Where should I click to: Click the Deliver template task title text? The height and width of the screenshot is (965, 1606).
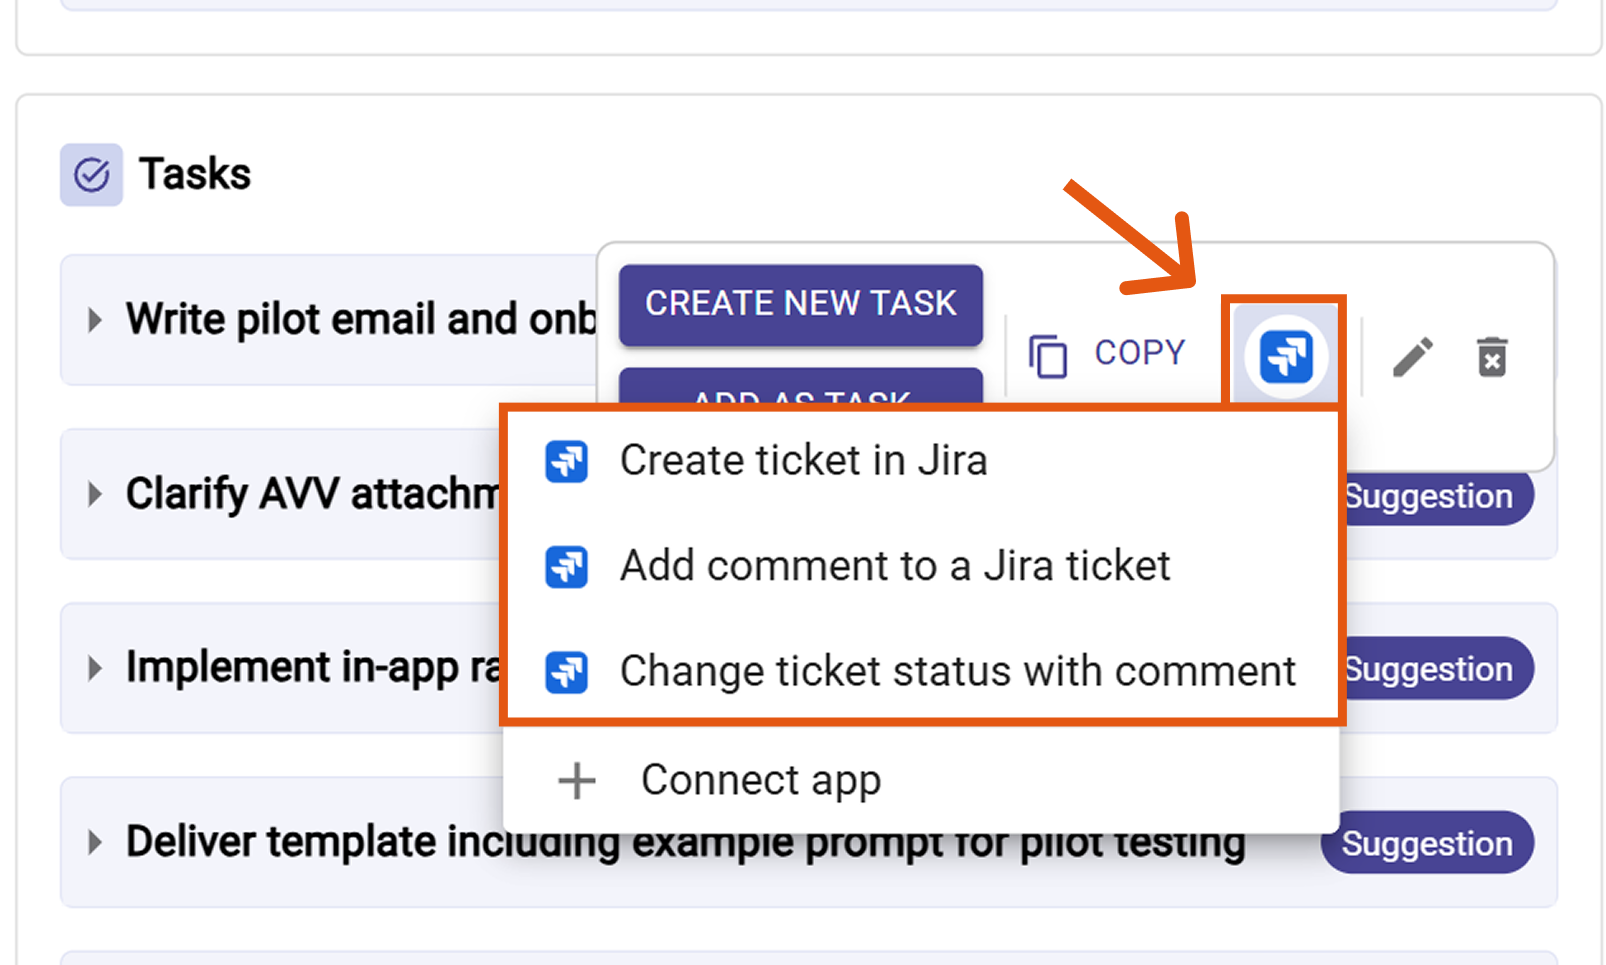[686, 842]
